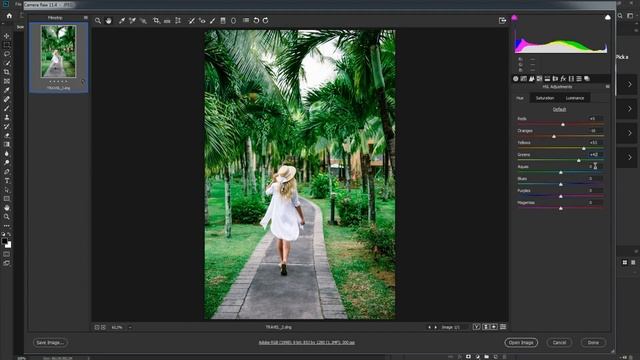This screenshot has width=640, height=360.
Task: Select the Color Sampler tool
Action: 132,20
